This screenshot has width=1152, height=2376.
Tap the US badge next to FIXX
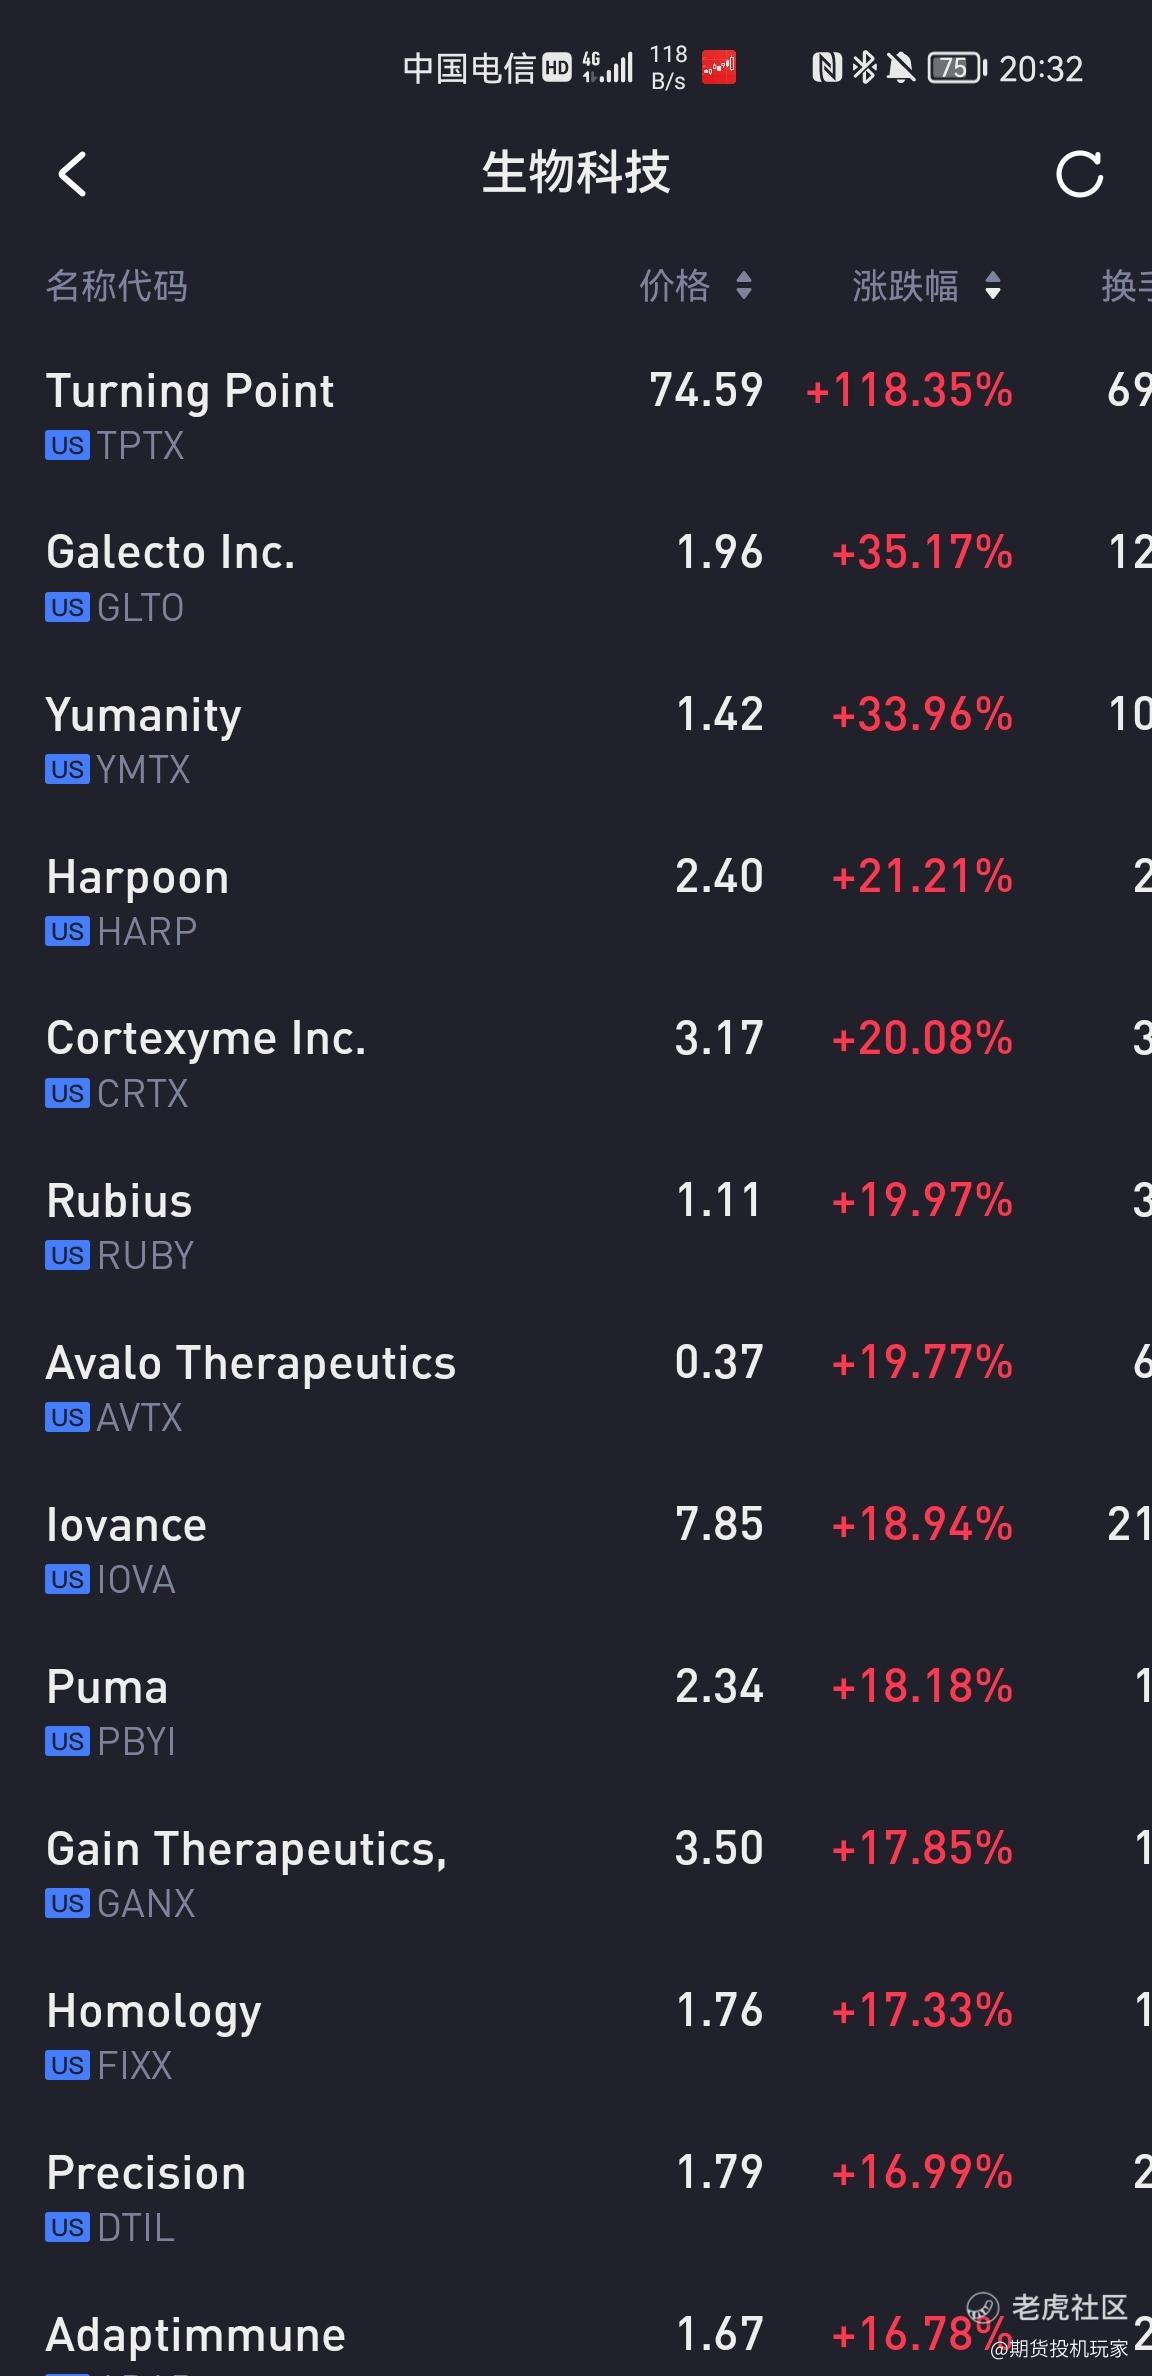[x=67, y=2066]
